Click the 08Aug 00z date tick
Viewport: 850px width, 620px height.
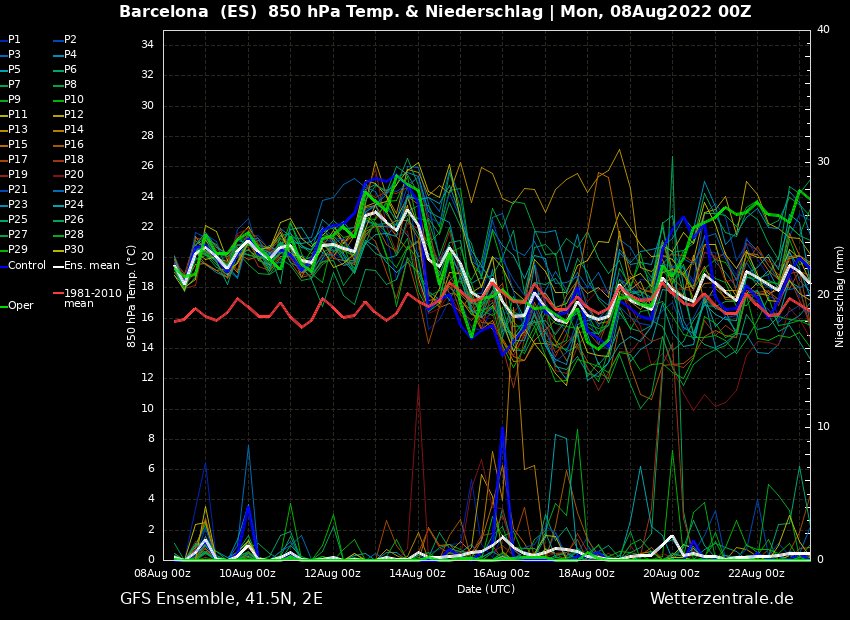point(163,573)
